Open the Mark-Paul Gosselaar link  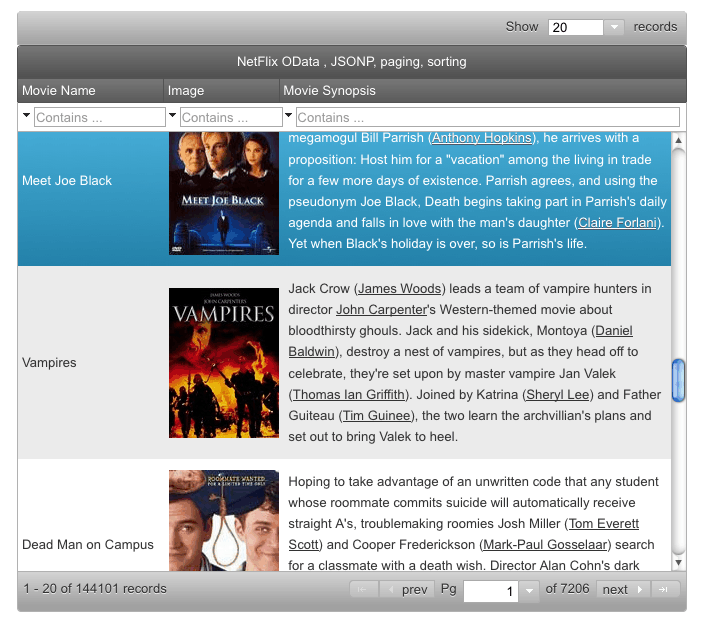[x=545, y=544]
